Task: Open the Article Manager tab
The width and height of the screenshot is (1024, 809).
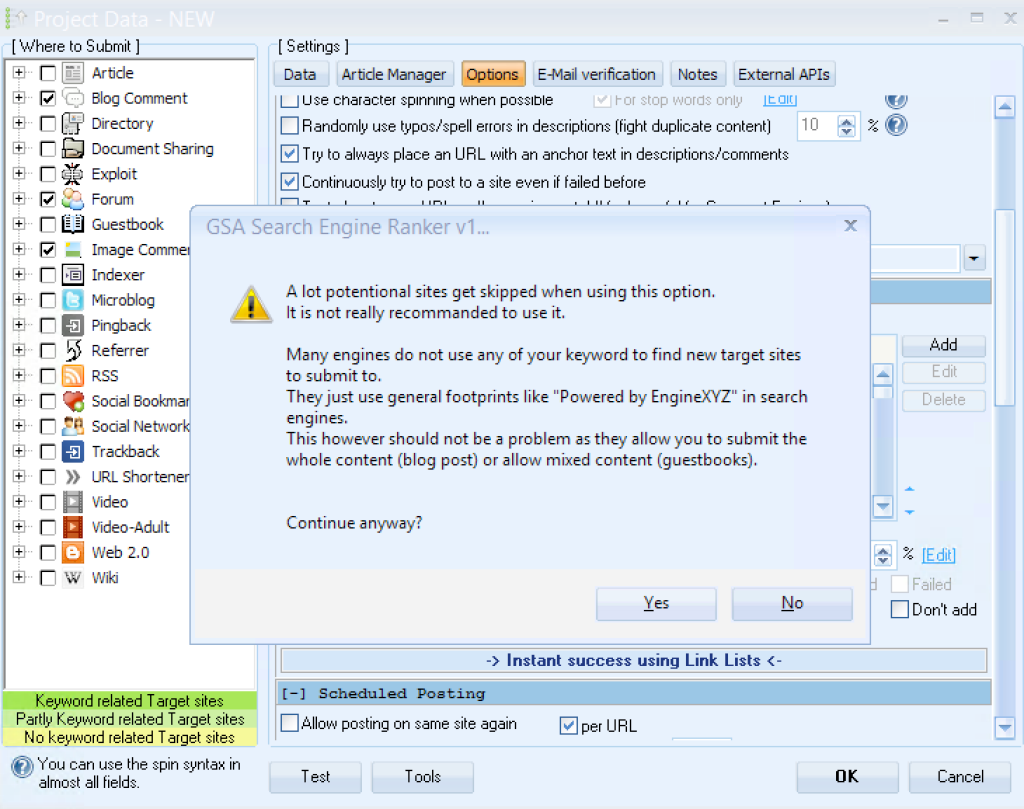Action: (x=394, y=74)
